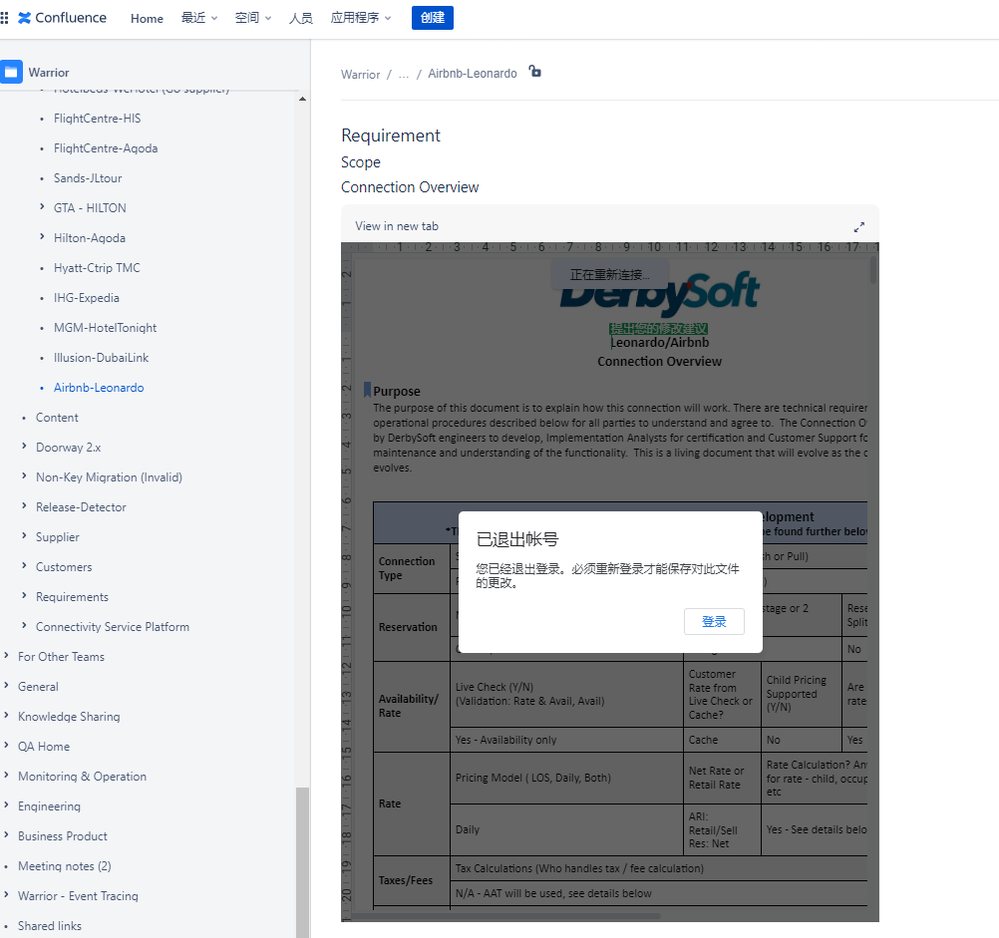
Task: Open the 应用程序 dropdown menu
Action: (360, 18)
